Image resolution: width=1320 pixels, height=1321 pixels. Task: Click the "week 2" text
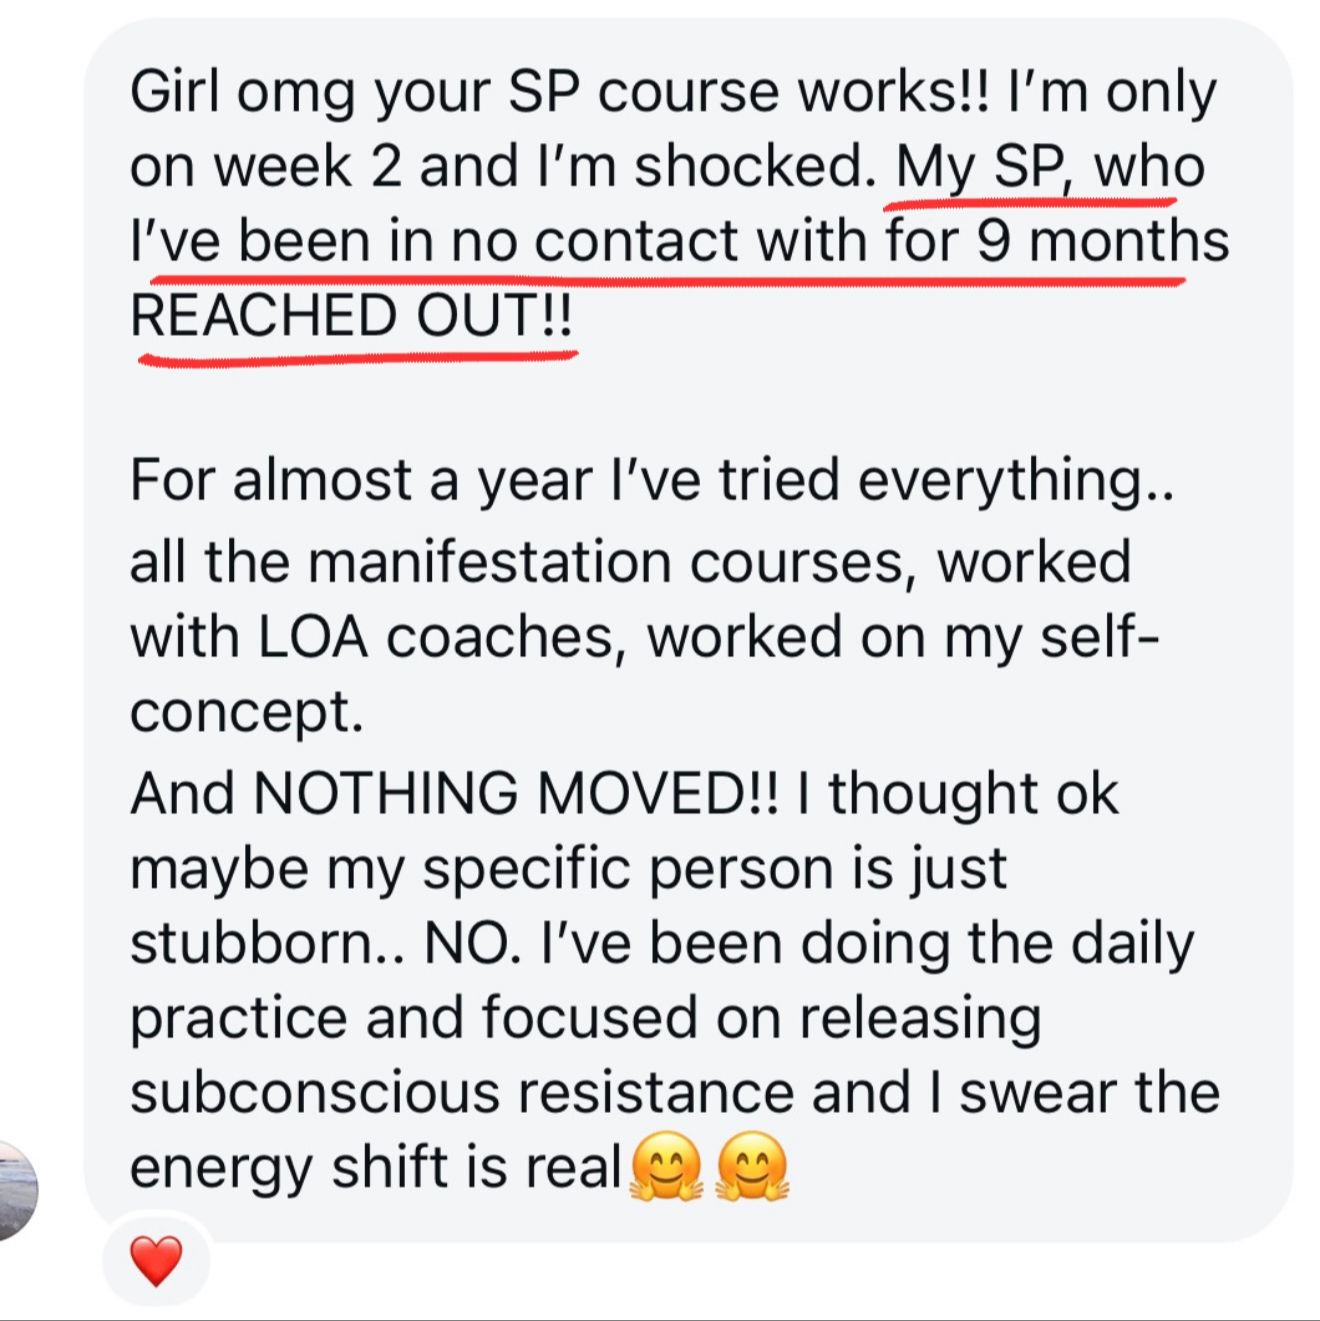point(307,167)
